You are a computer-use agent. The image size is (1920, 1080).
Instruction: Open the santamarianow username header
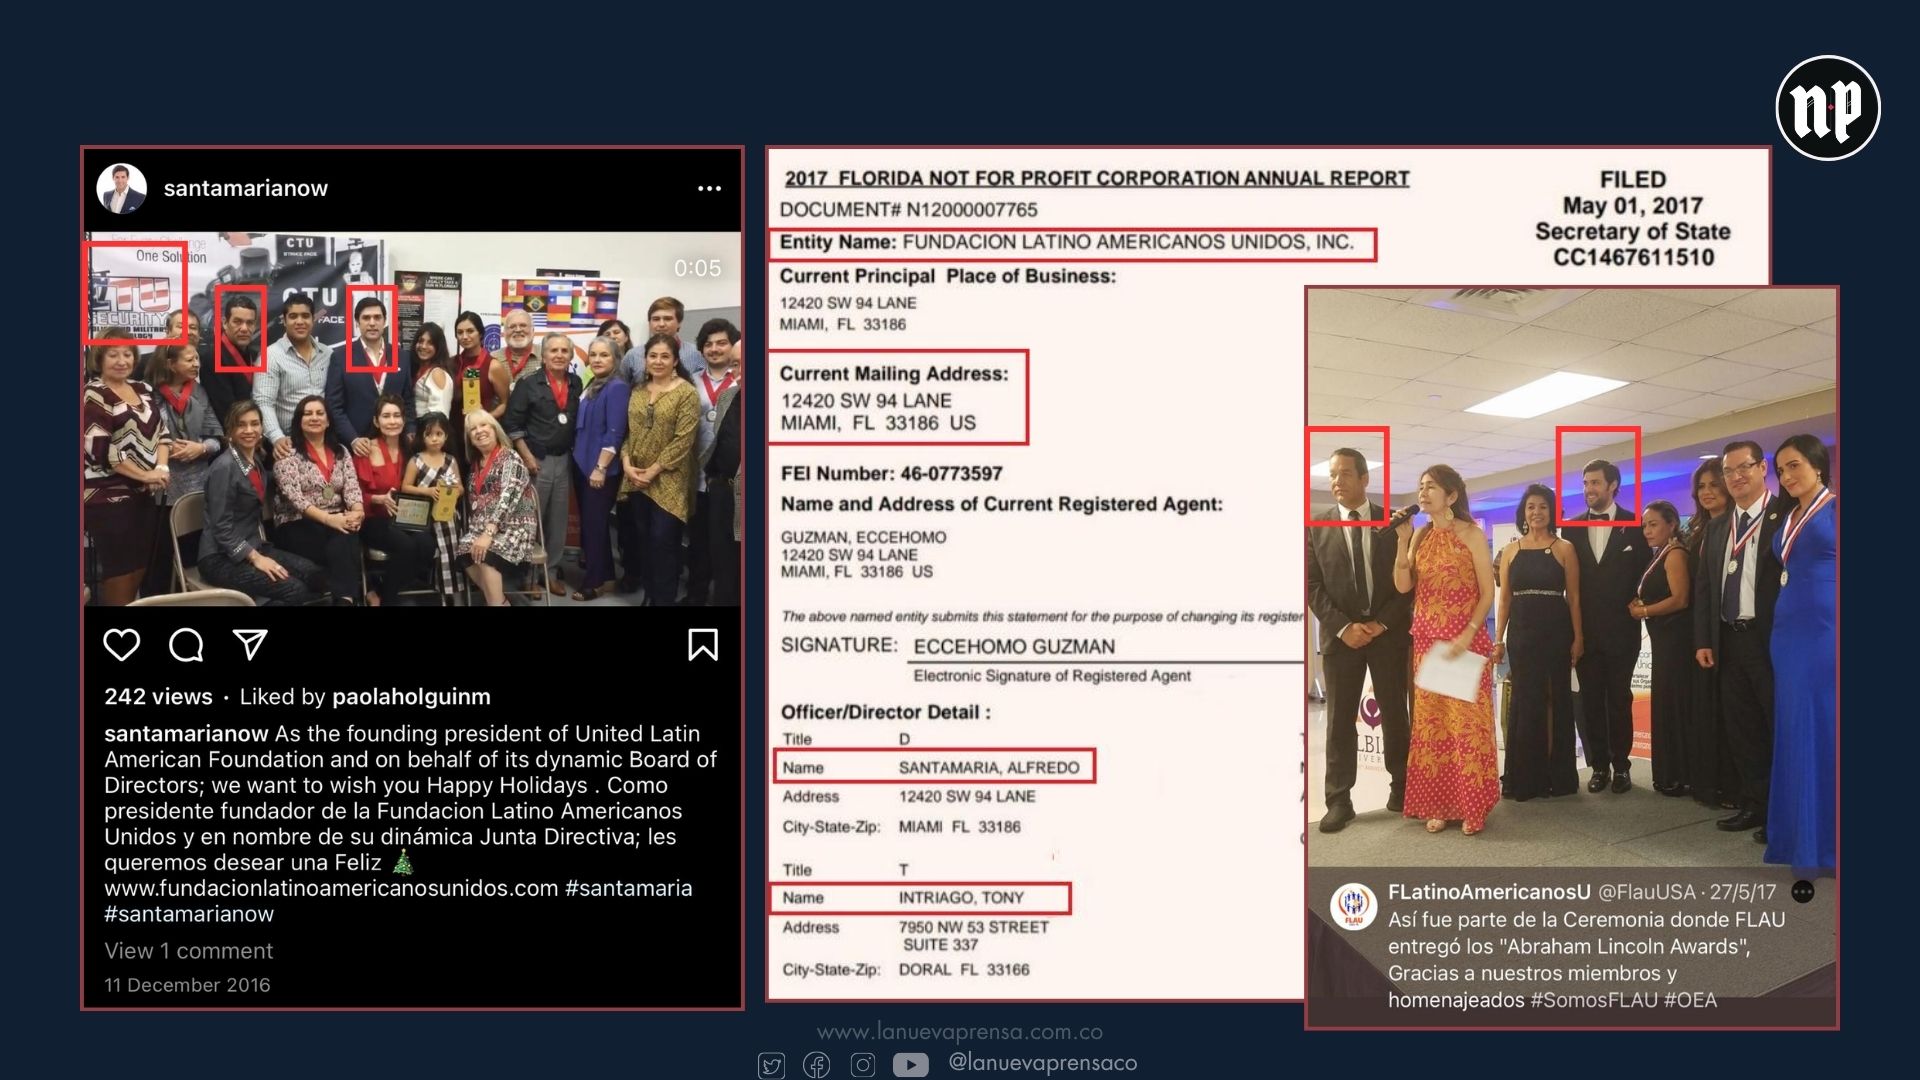point(246,188)
